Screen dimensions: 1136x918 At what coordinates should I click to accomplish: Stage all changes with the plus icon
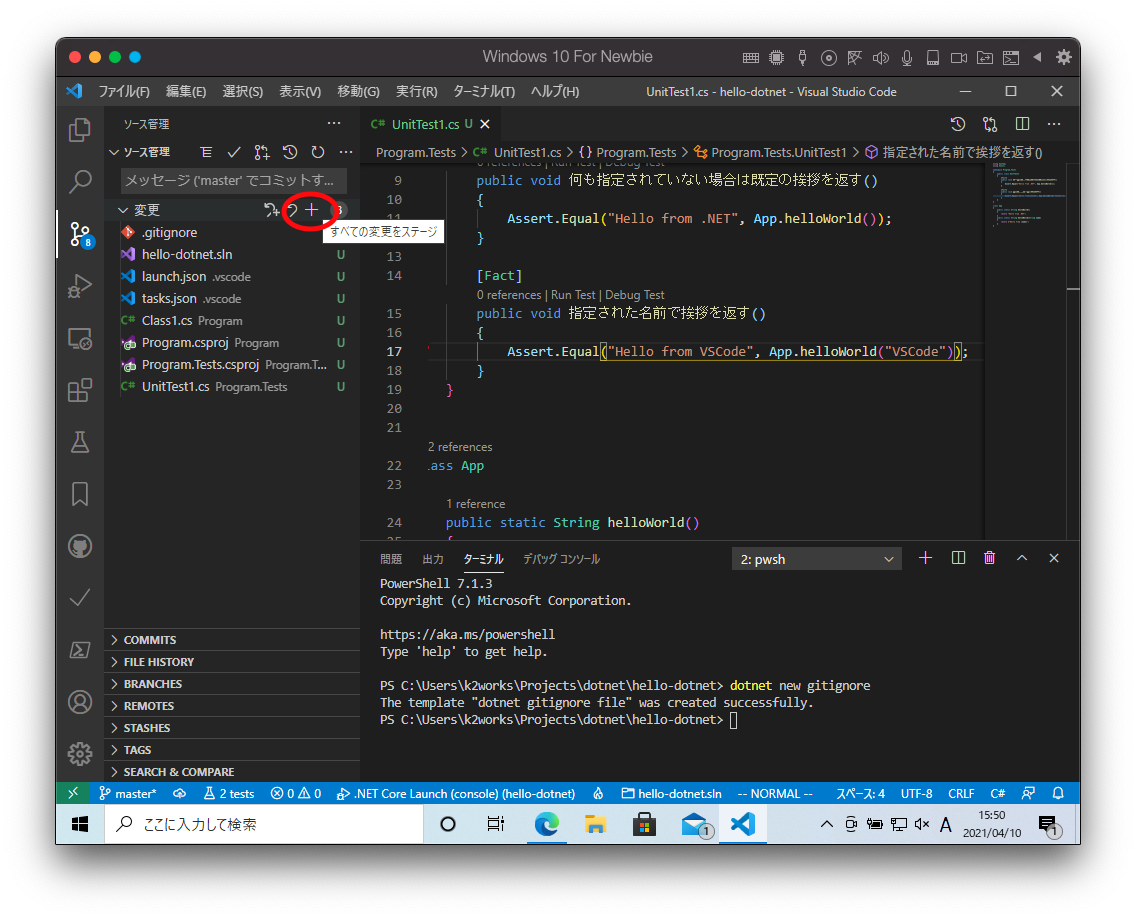tap(311, 210)
